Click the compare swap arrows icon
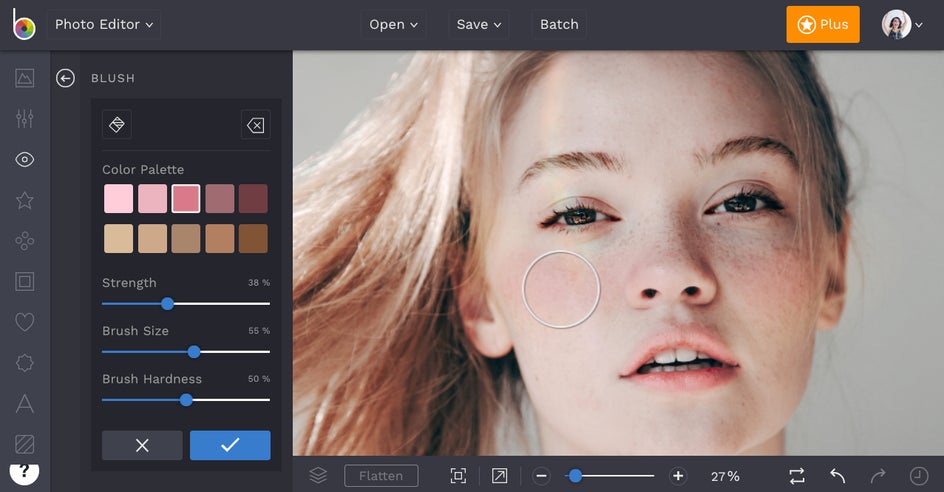The width and height of the screenshot is (944, 492). click(797, 476)
